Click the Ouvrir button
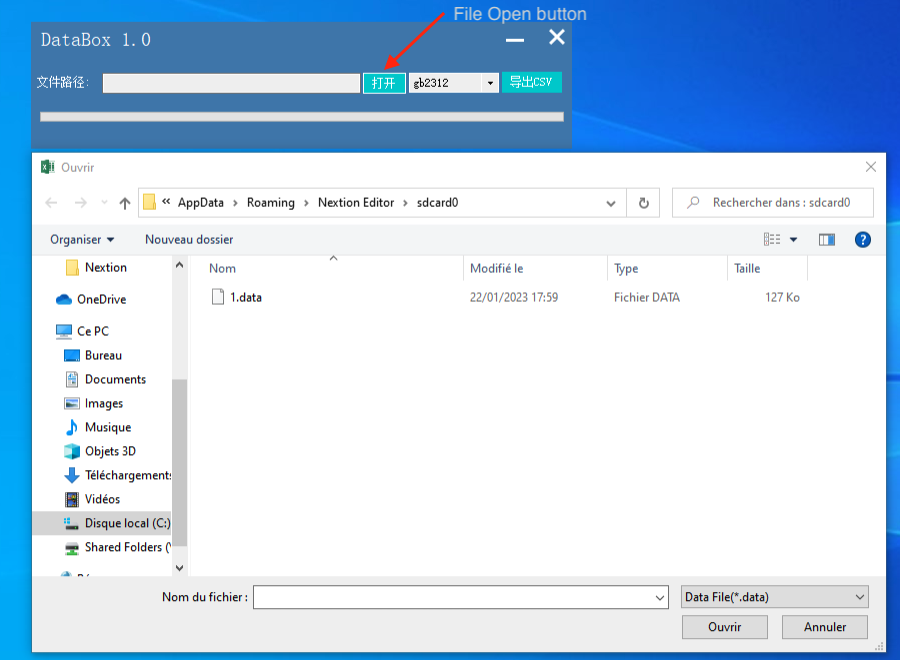The width and height of the screenshot is (900, 660). tap(724, 627)
